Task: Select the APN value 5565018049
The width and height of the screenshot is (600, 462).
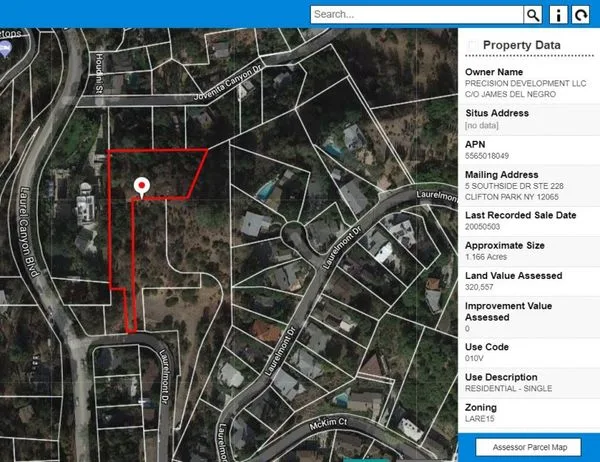Action: [487, 156]
